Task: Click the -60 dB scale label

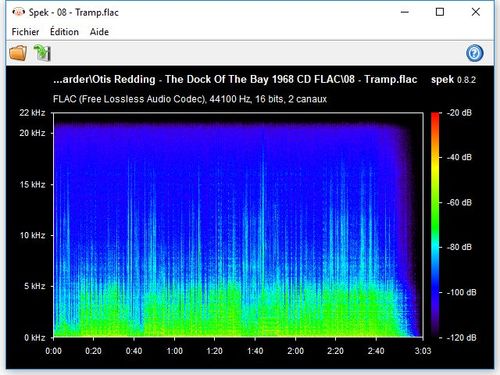Action: click(x=459, y=202)
